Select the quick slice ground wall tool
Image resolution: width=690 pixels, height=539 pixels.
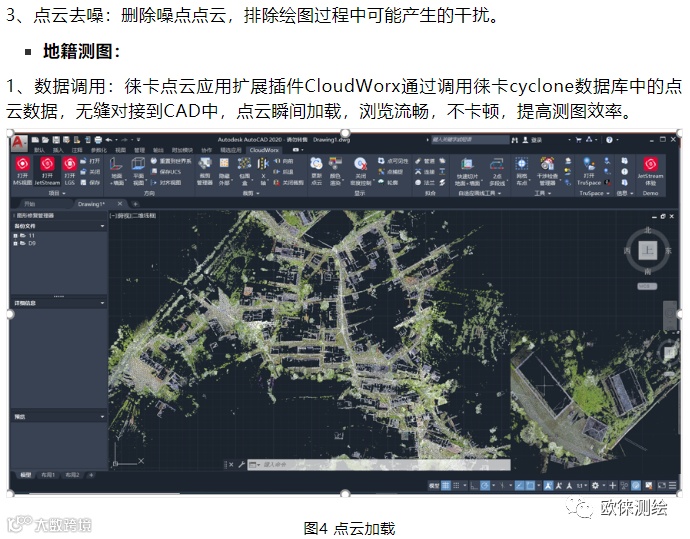click(x=467, y=170)
